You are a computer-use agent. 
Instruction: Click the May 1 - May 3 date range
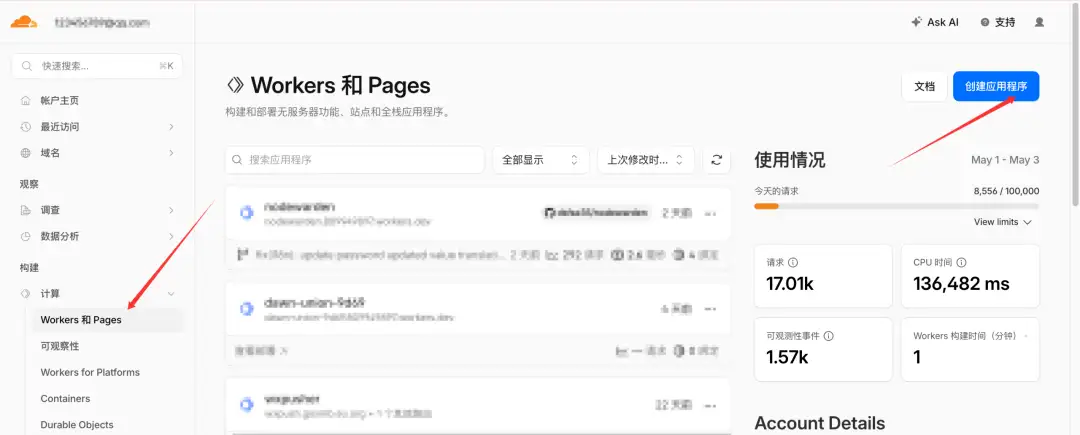coord(1005,160)
